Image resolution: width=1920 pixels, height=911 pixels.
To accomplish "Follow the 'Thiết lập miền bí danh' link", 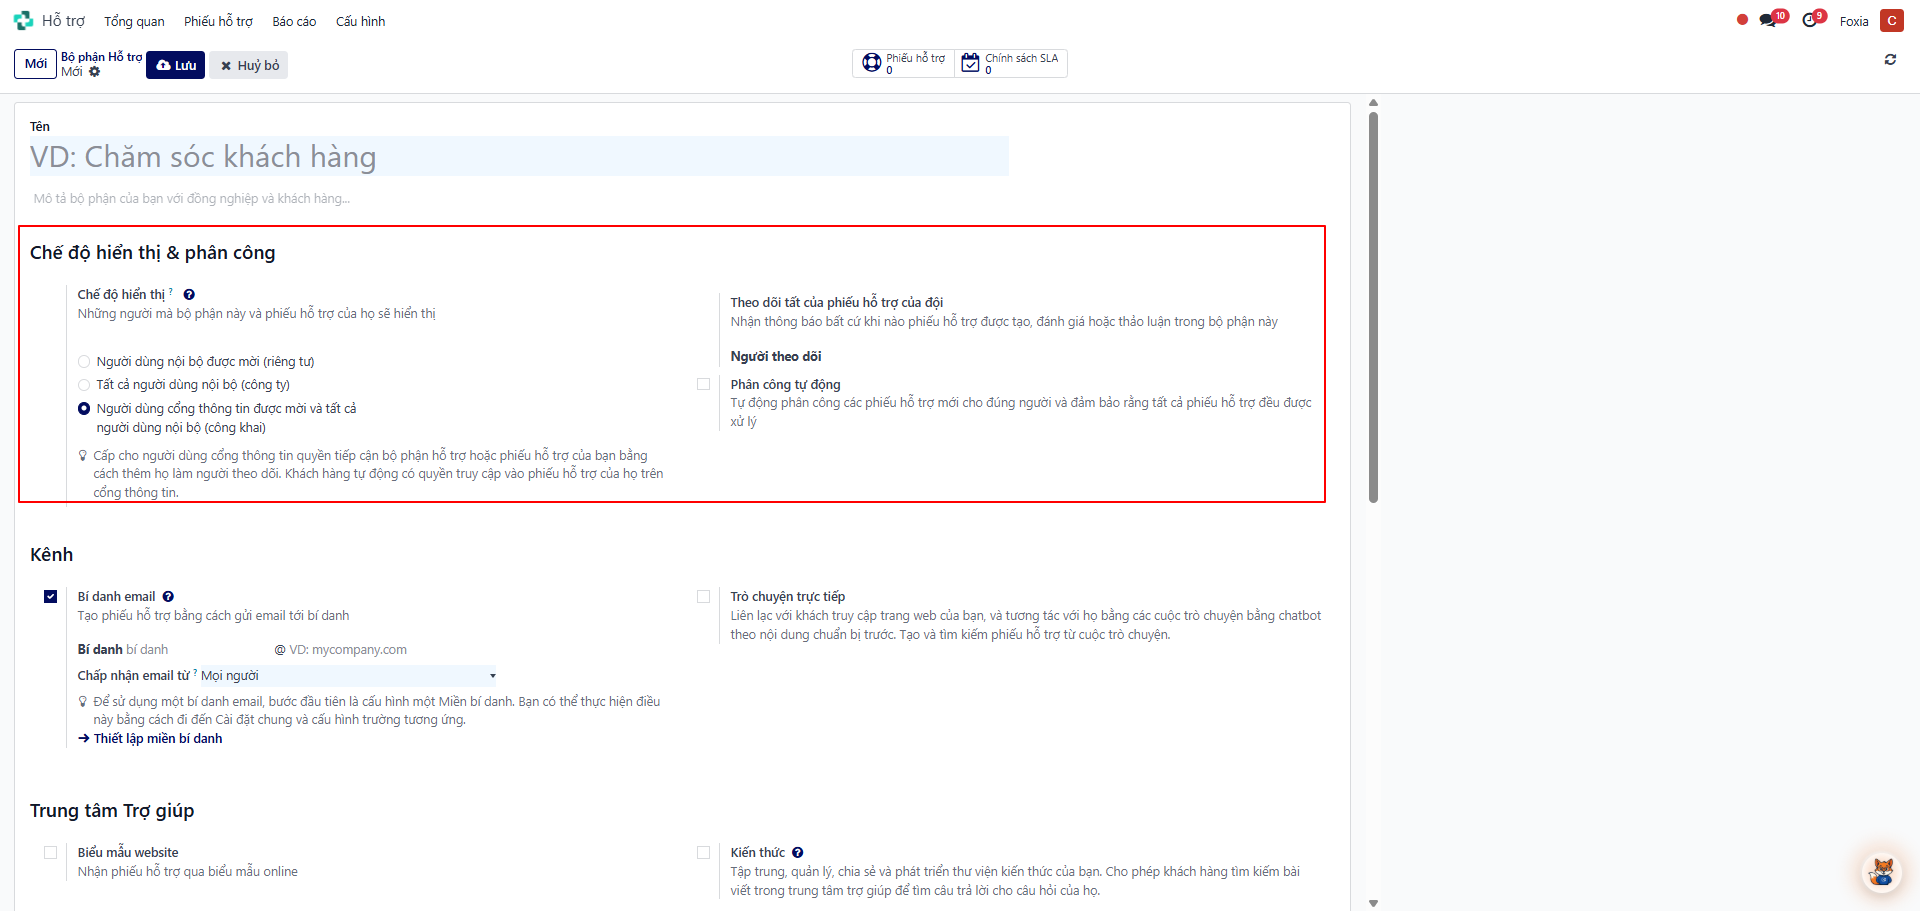I will (157, 739).
